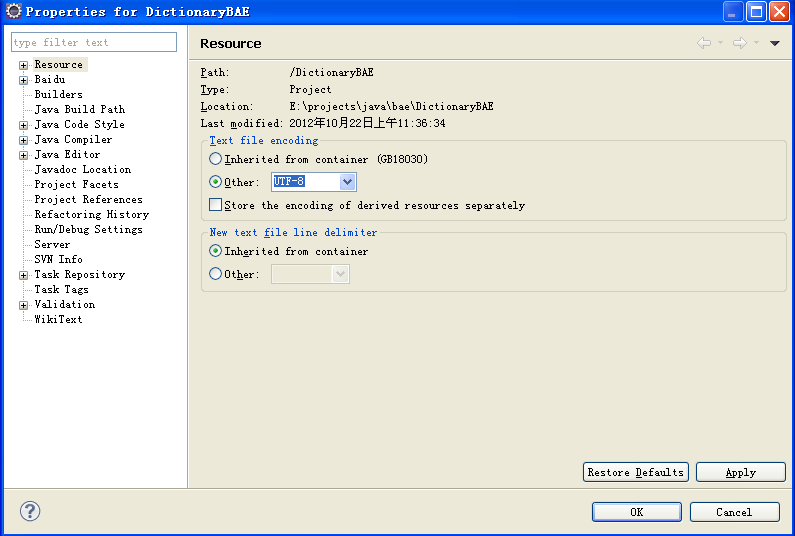The image size is (795, 536).
Task: Click the back navigation arrow icon
Action: [704, 43]
